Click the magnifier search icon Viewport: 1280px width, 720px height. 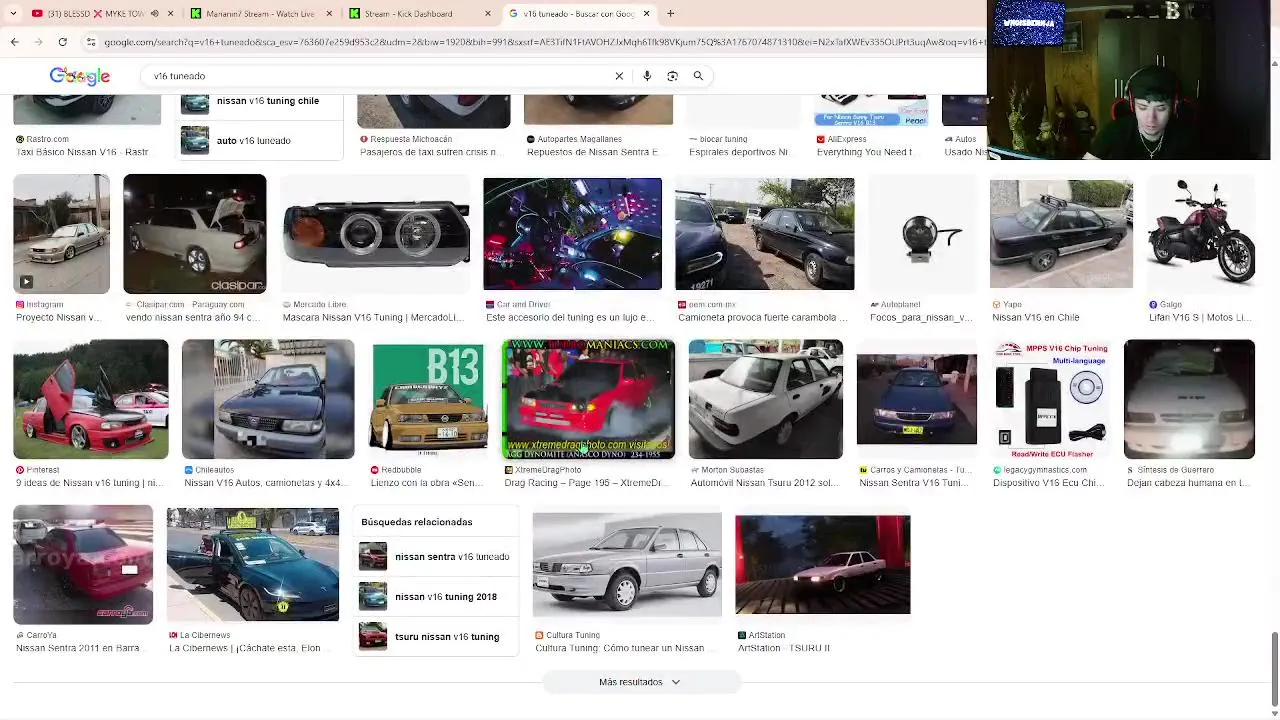(698, 76)
